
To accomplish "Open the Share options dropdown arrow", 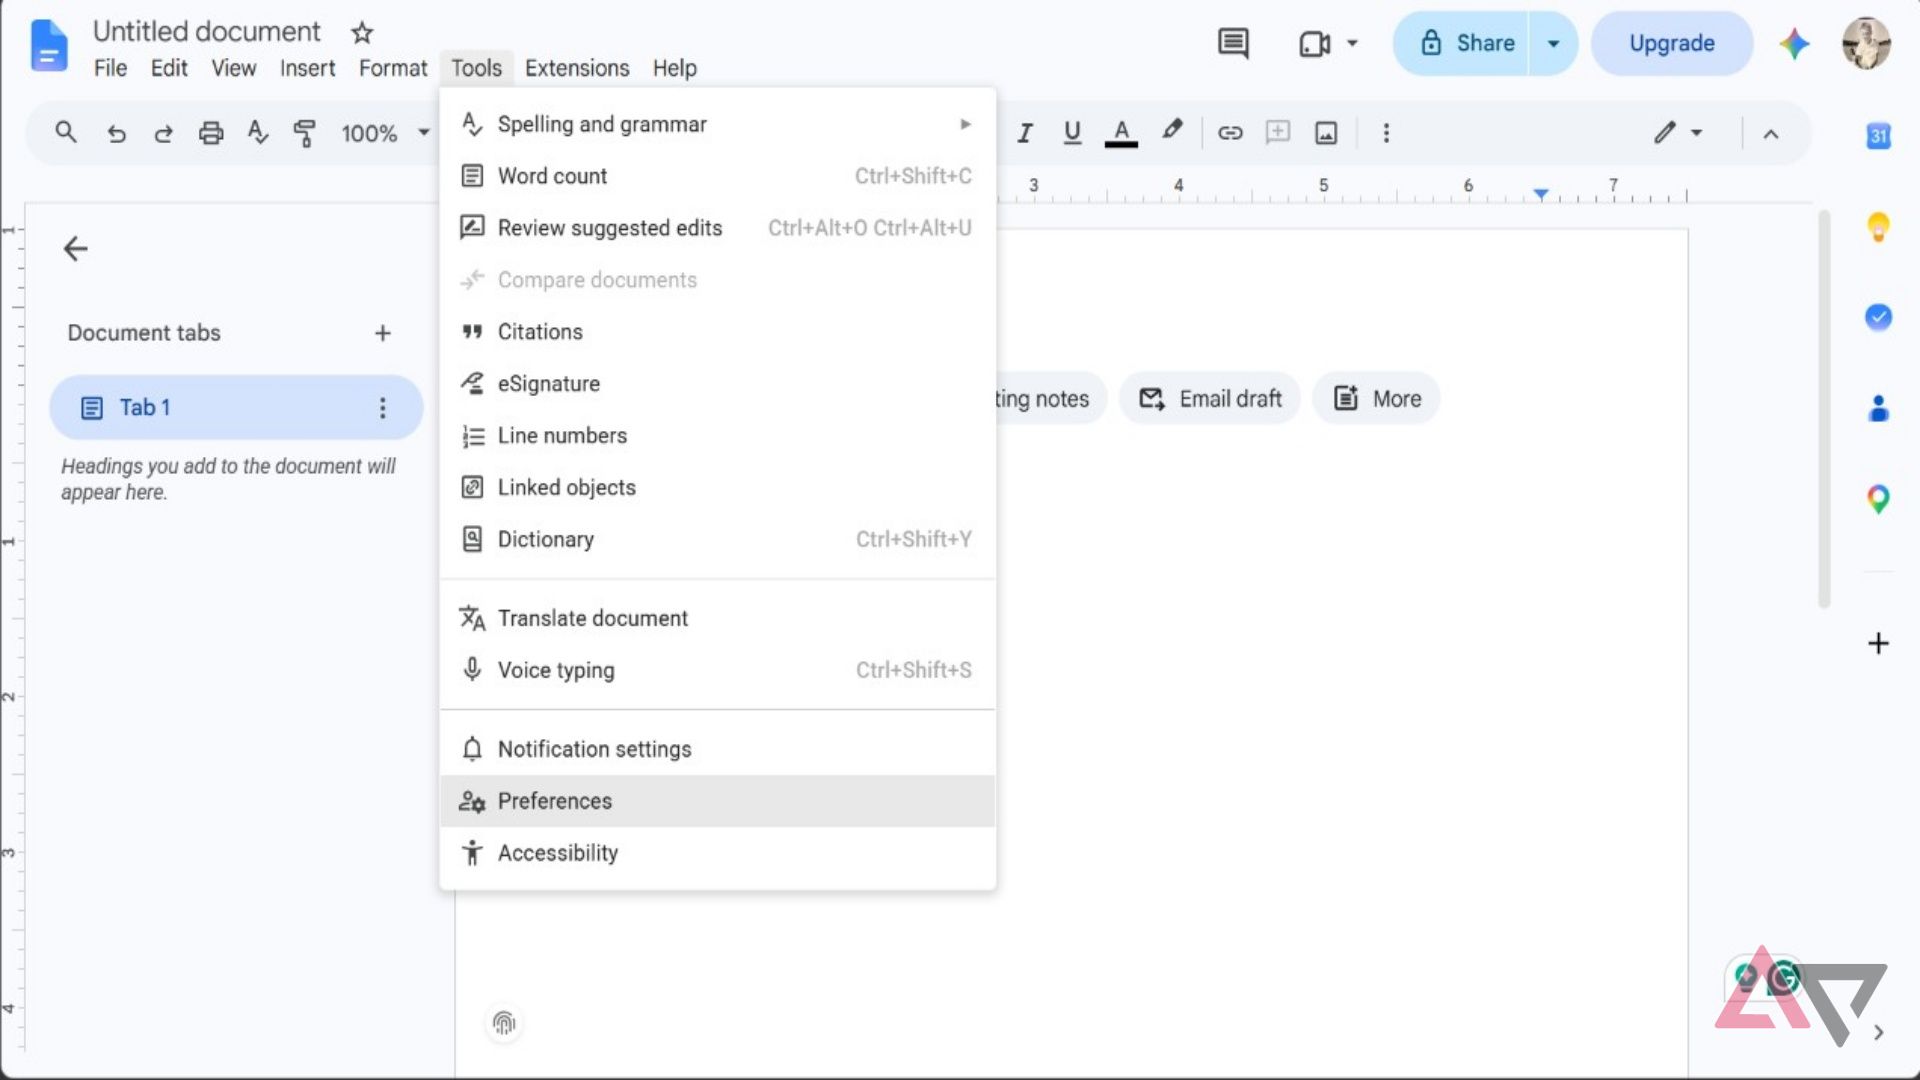I will [1553, 44].
